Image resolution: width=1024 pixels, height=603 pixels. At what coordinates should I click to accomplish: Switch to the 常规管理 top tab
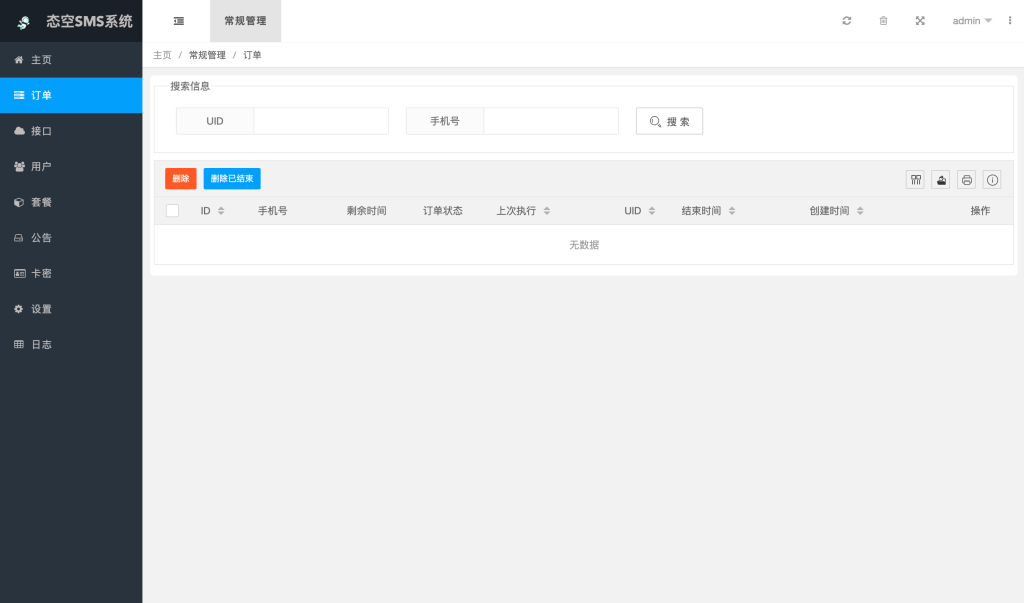(x=245, y=21)
